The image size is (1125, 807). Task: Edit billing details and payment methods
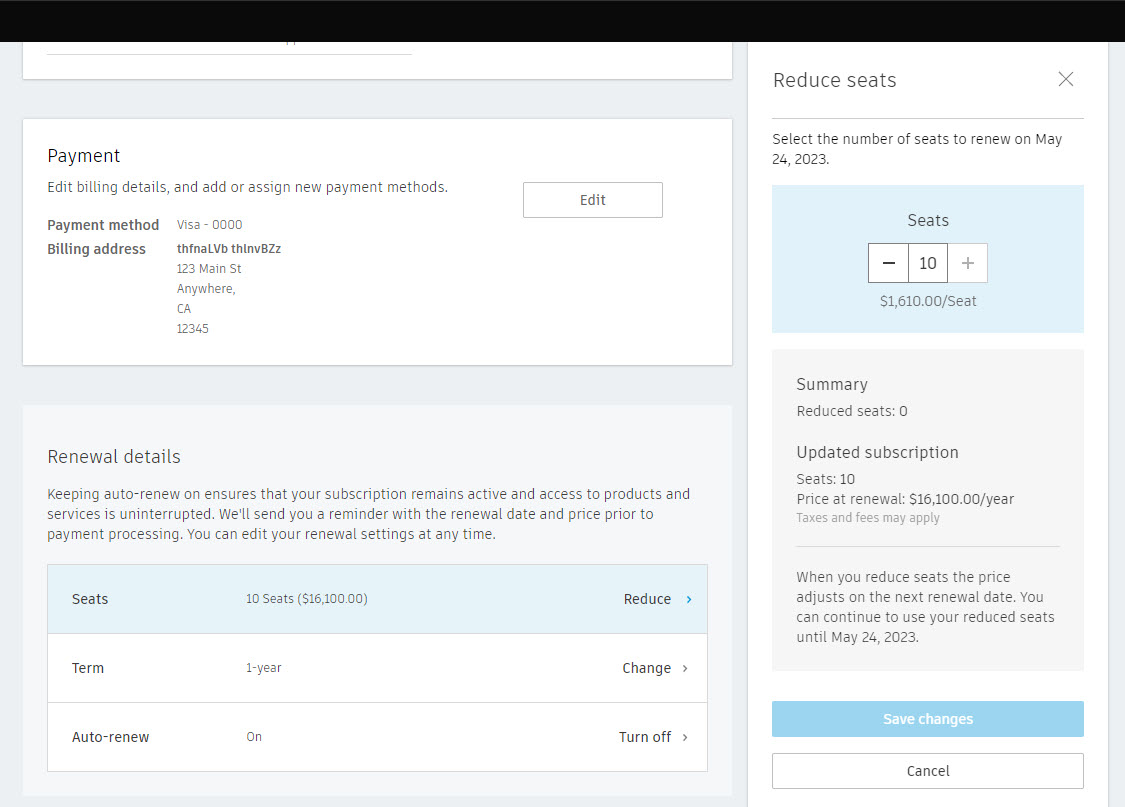coord(592,199)
